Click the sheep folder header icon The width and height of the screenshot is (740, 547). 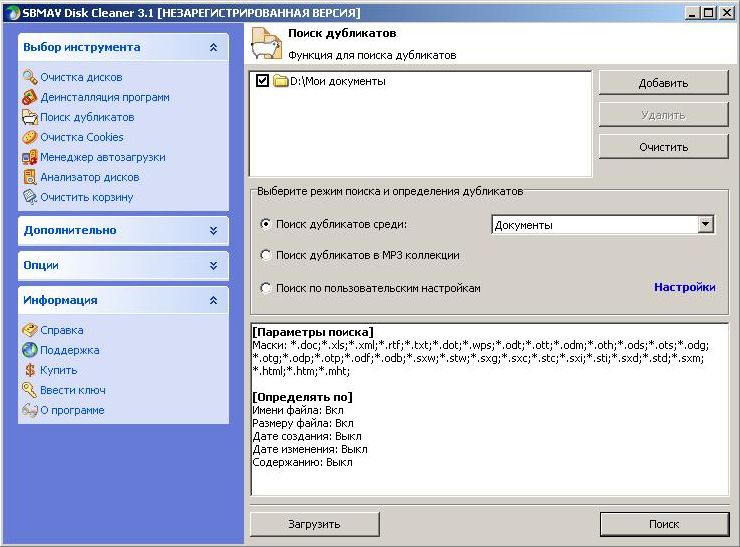(266, 43)
